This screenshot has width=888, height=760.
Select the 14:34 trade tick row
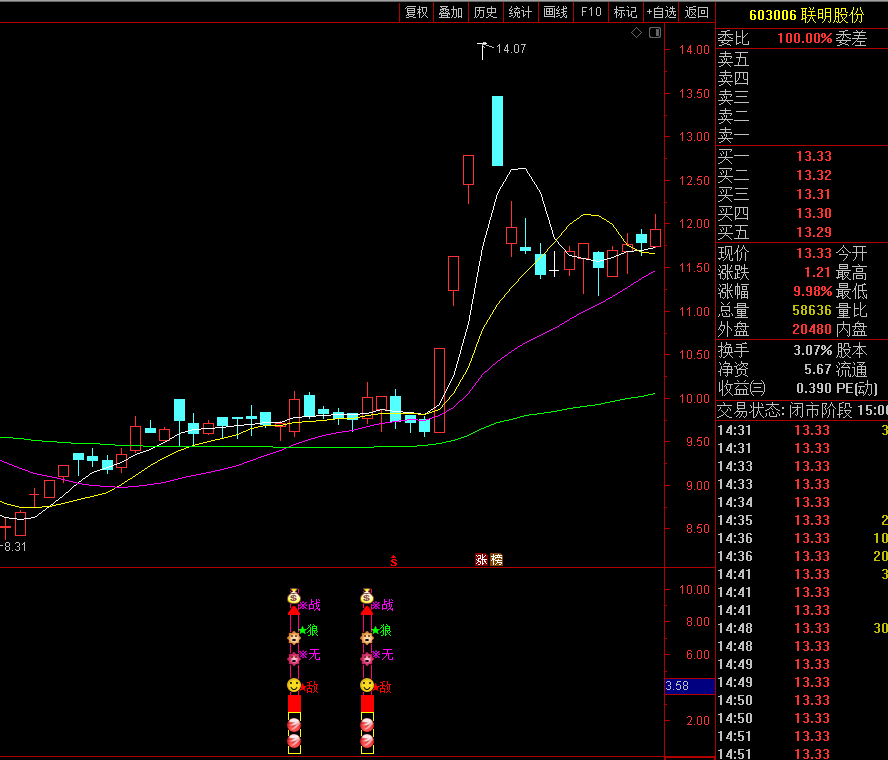802,502
